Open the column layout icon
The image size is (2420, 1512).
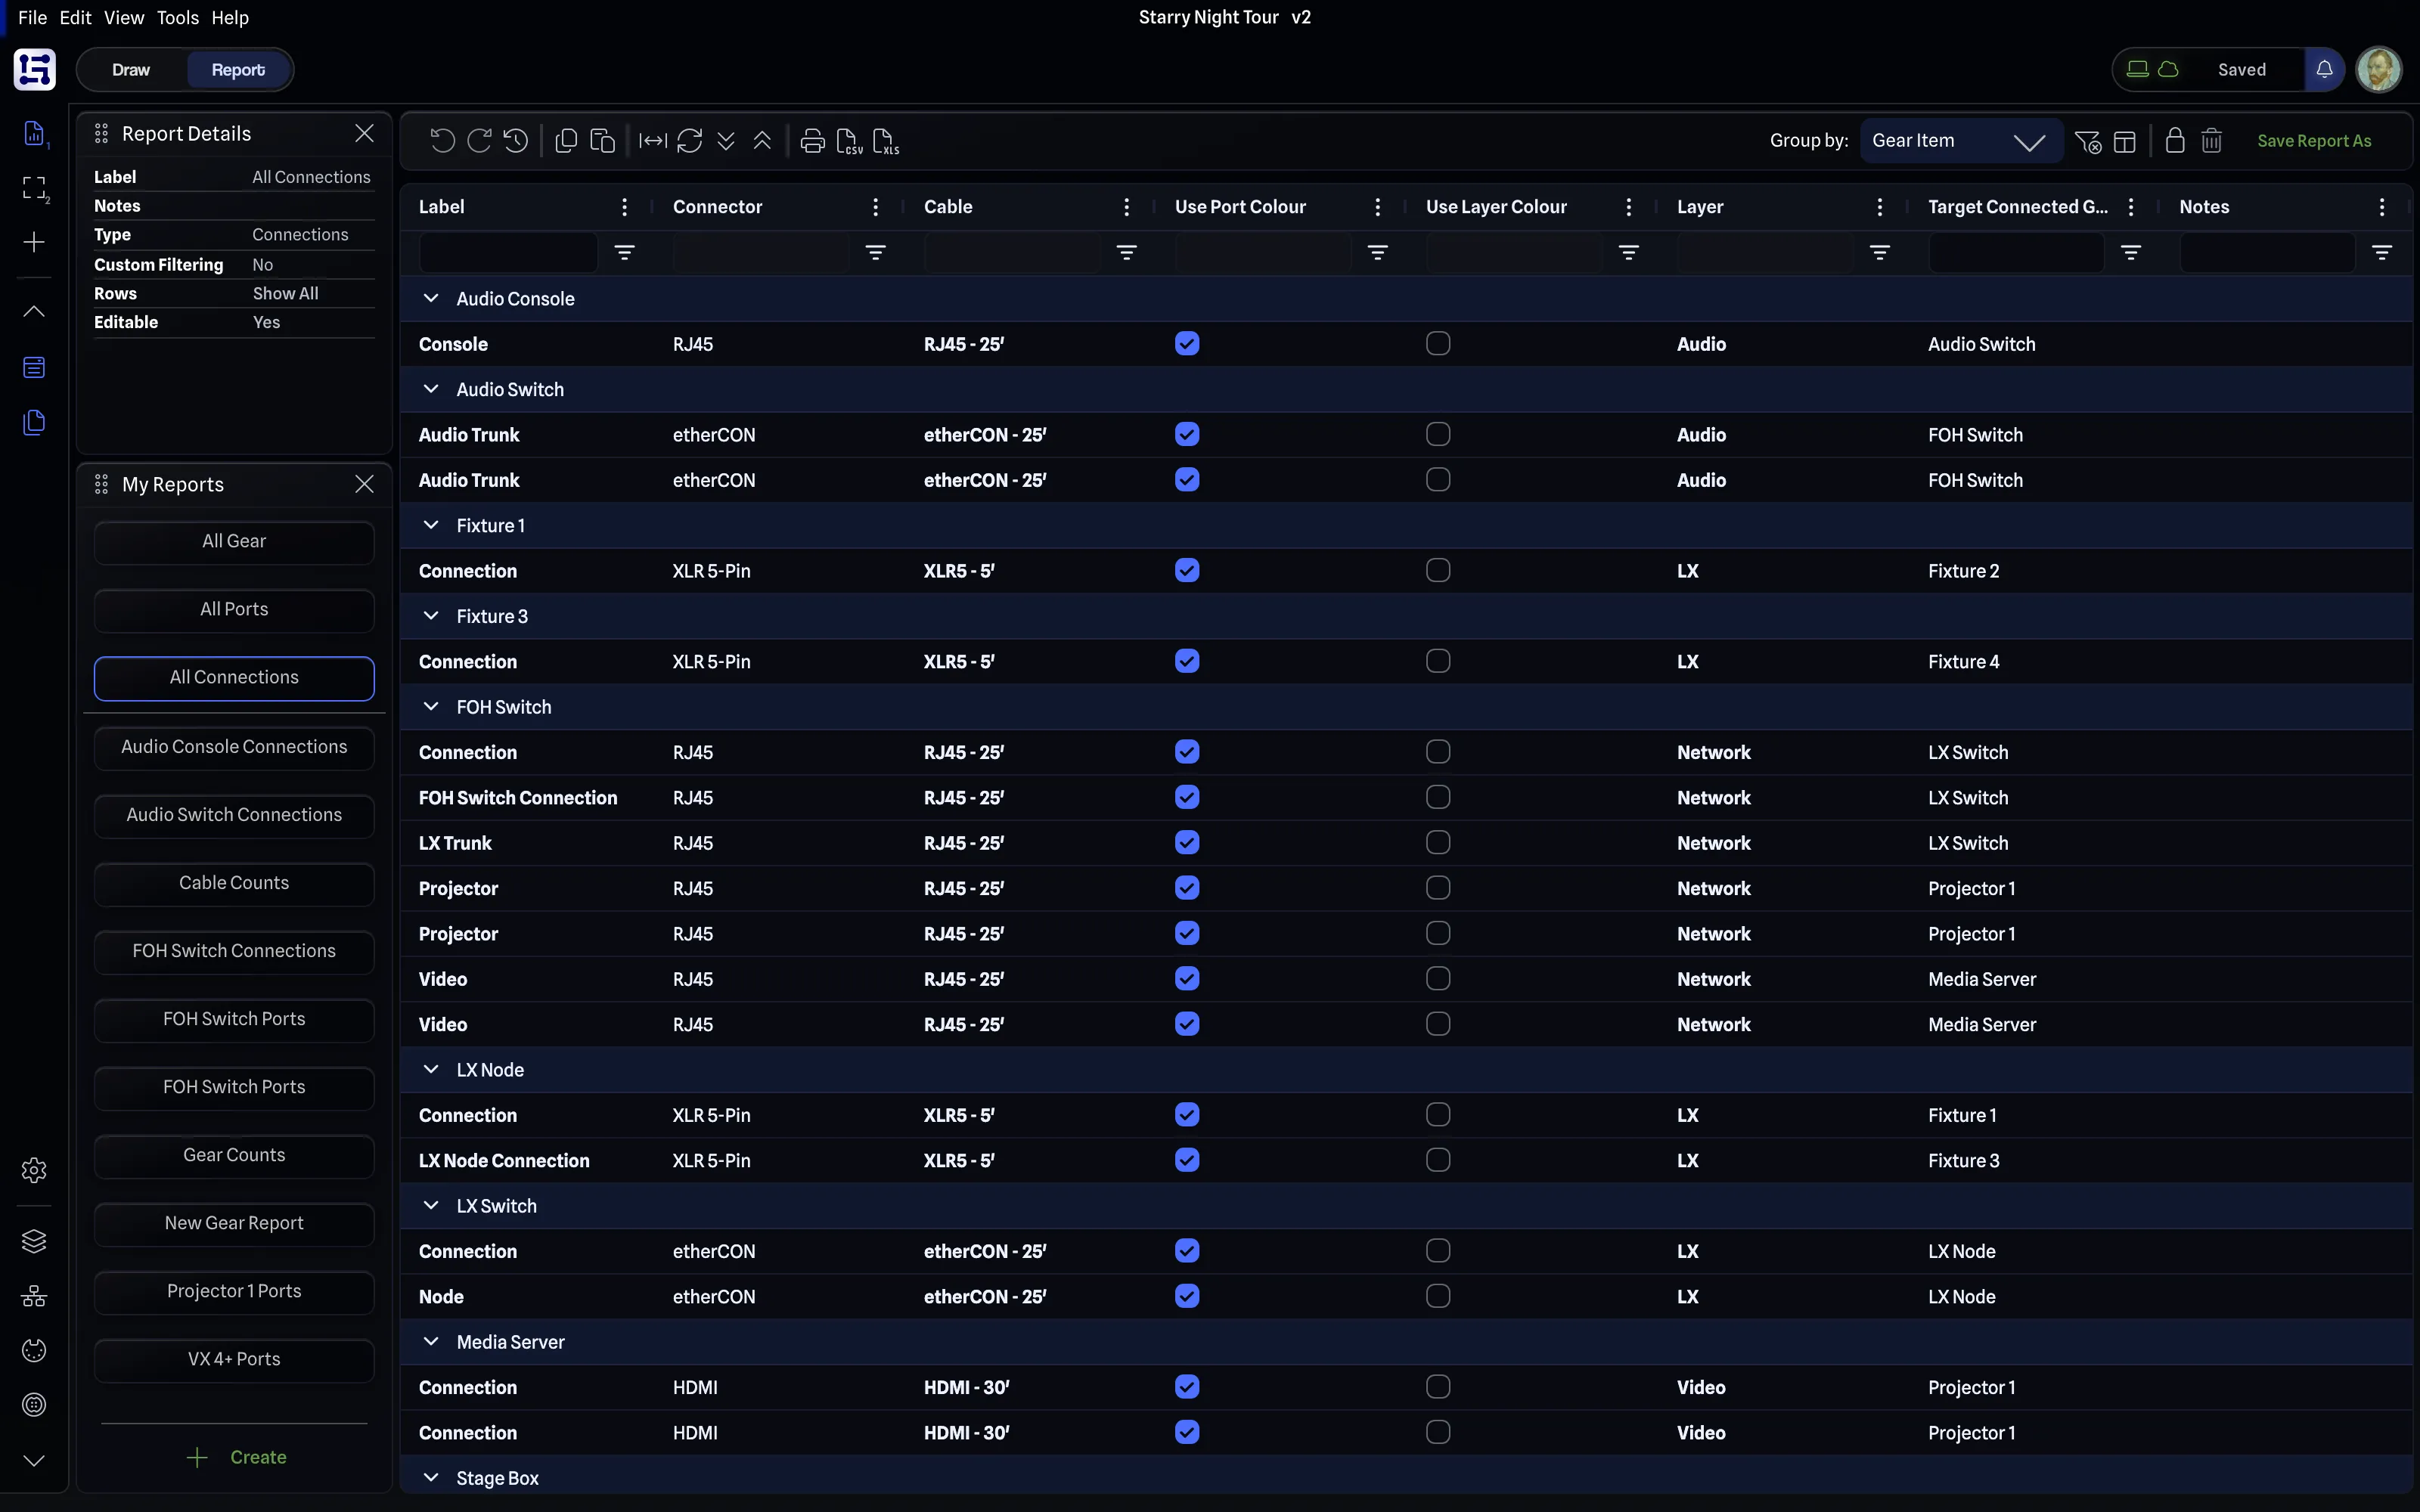click(x=2125, y=141)
